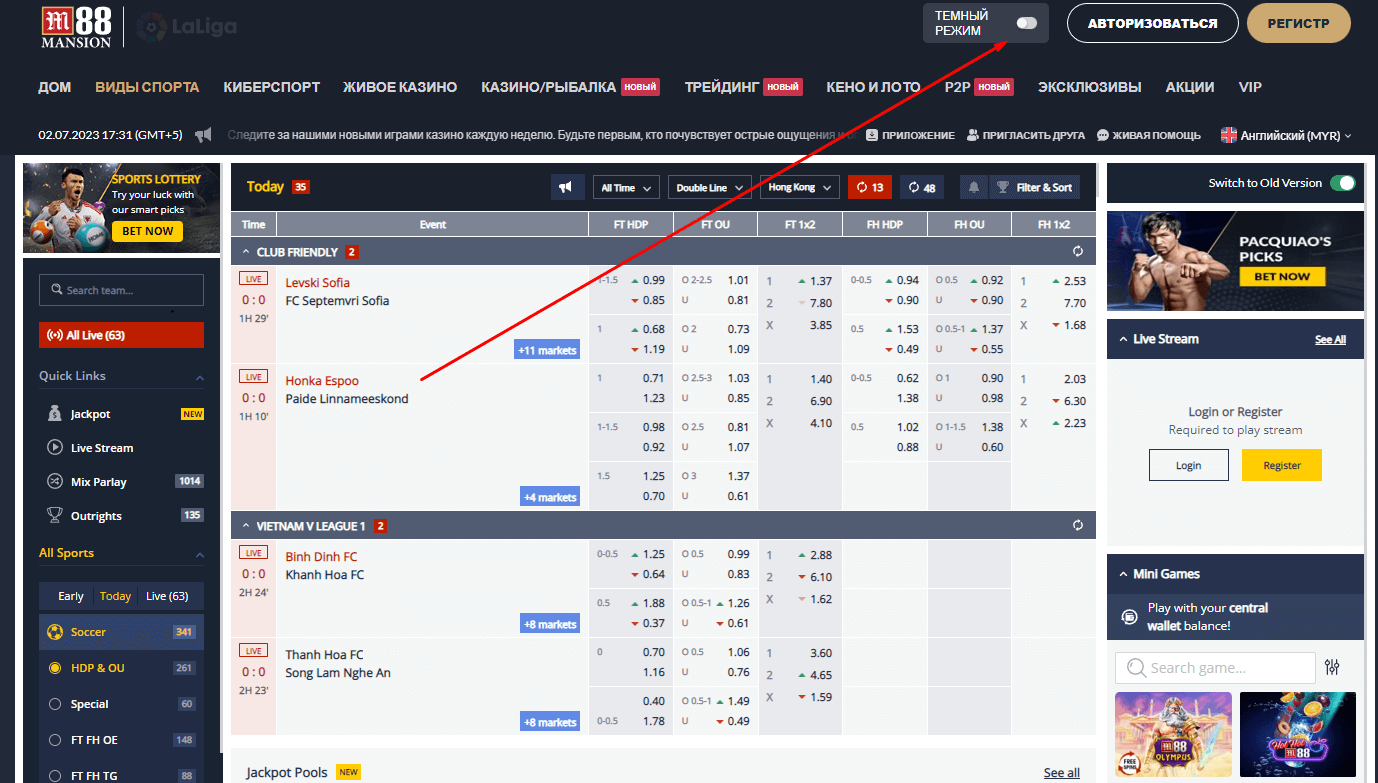Click the M88 Mansion logo

point(76,27)
